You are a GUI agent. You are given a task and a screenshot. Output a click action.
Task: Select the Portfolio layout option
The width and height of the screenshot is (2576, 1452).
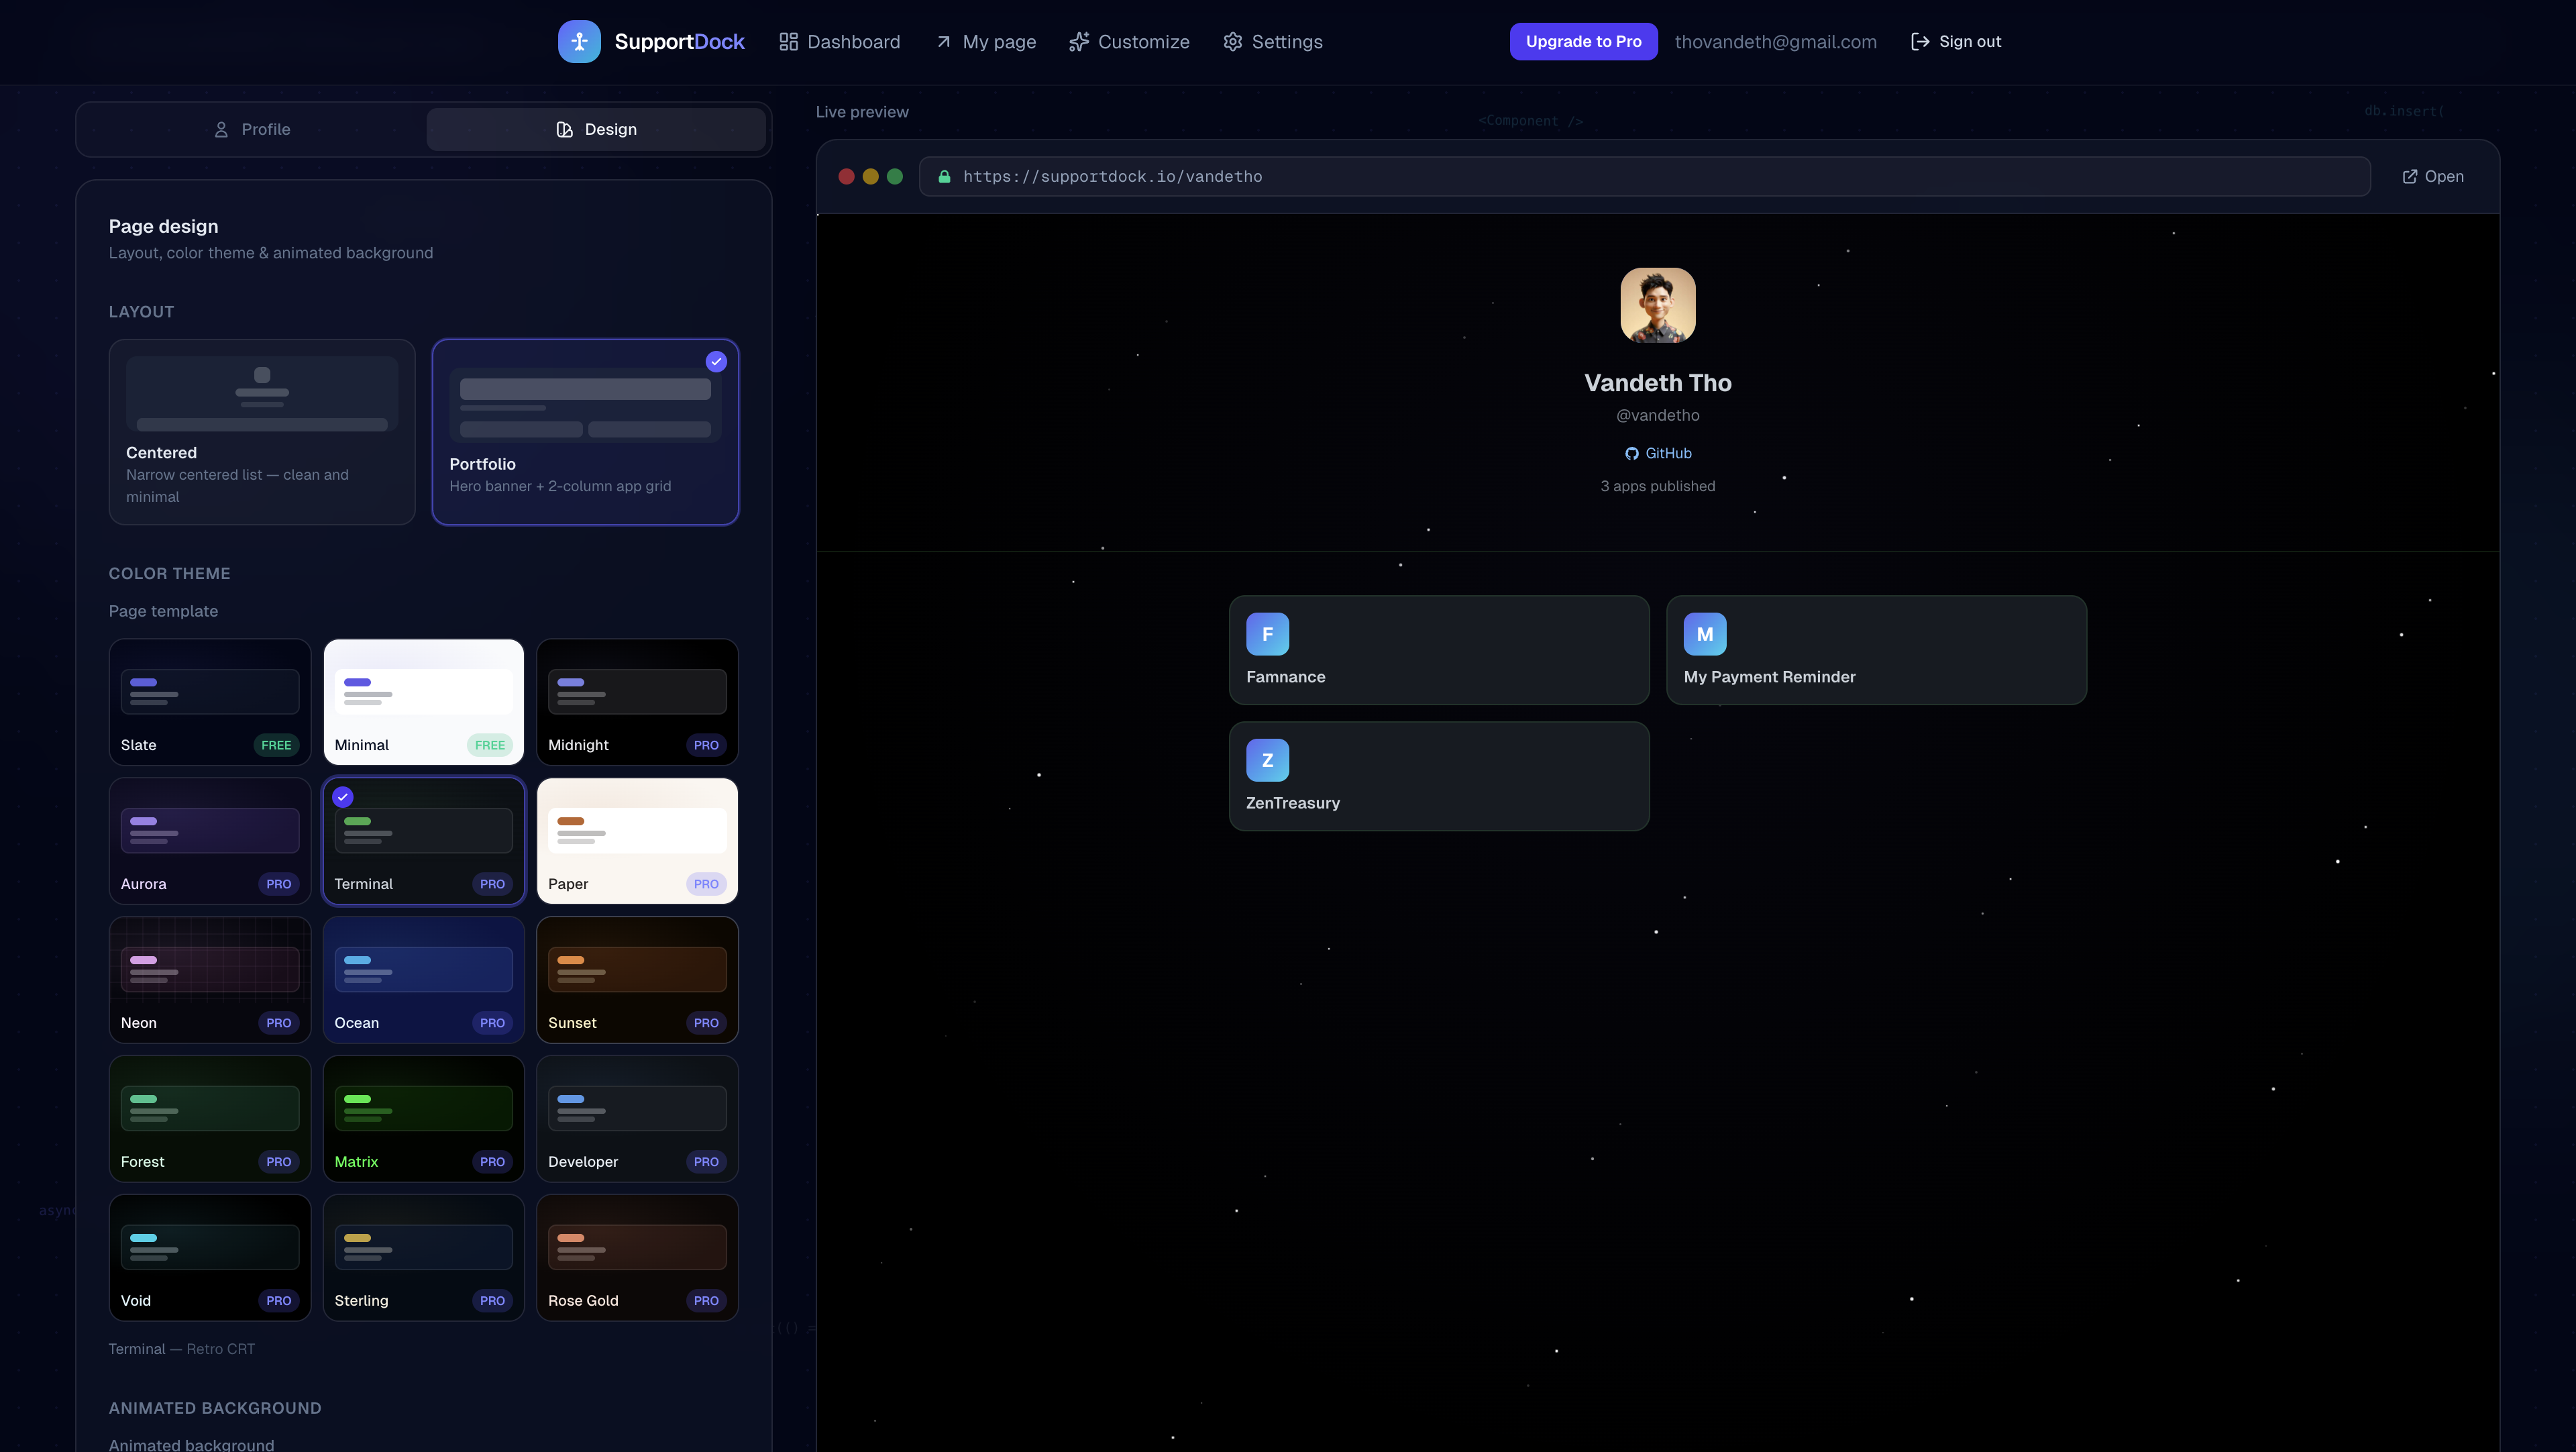pyautogui.click(x=585, y=432)
